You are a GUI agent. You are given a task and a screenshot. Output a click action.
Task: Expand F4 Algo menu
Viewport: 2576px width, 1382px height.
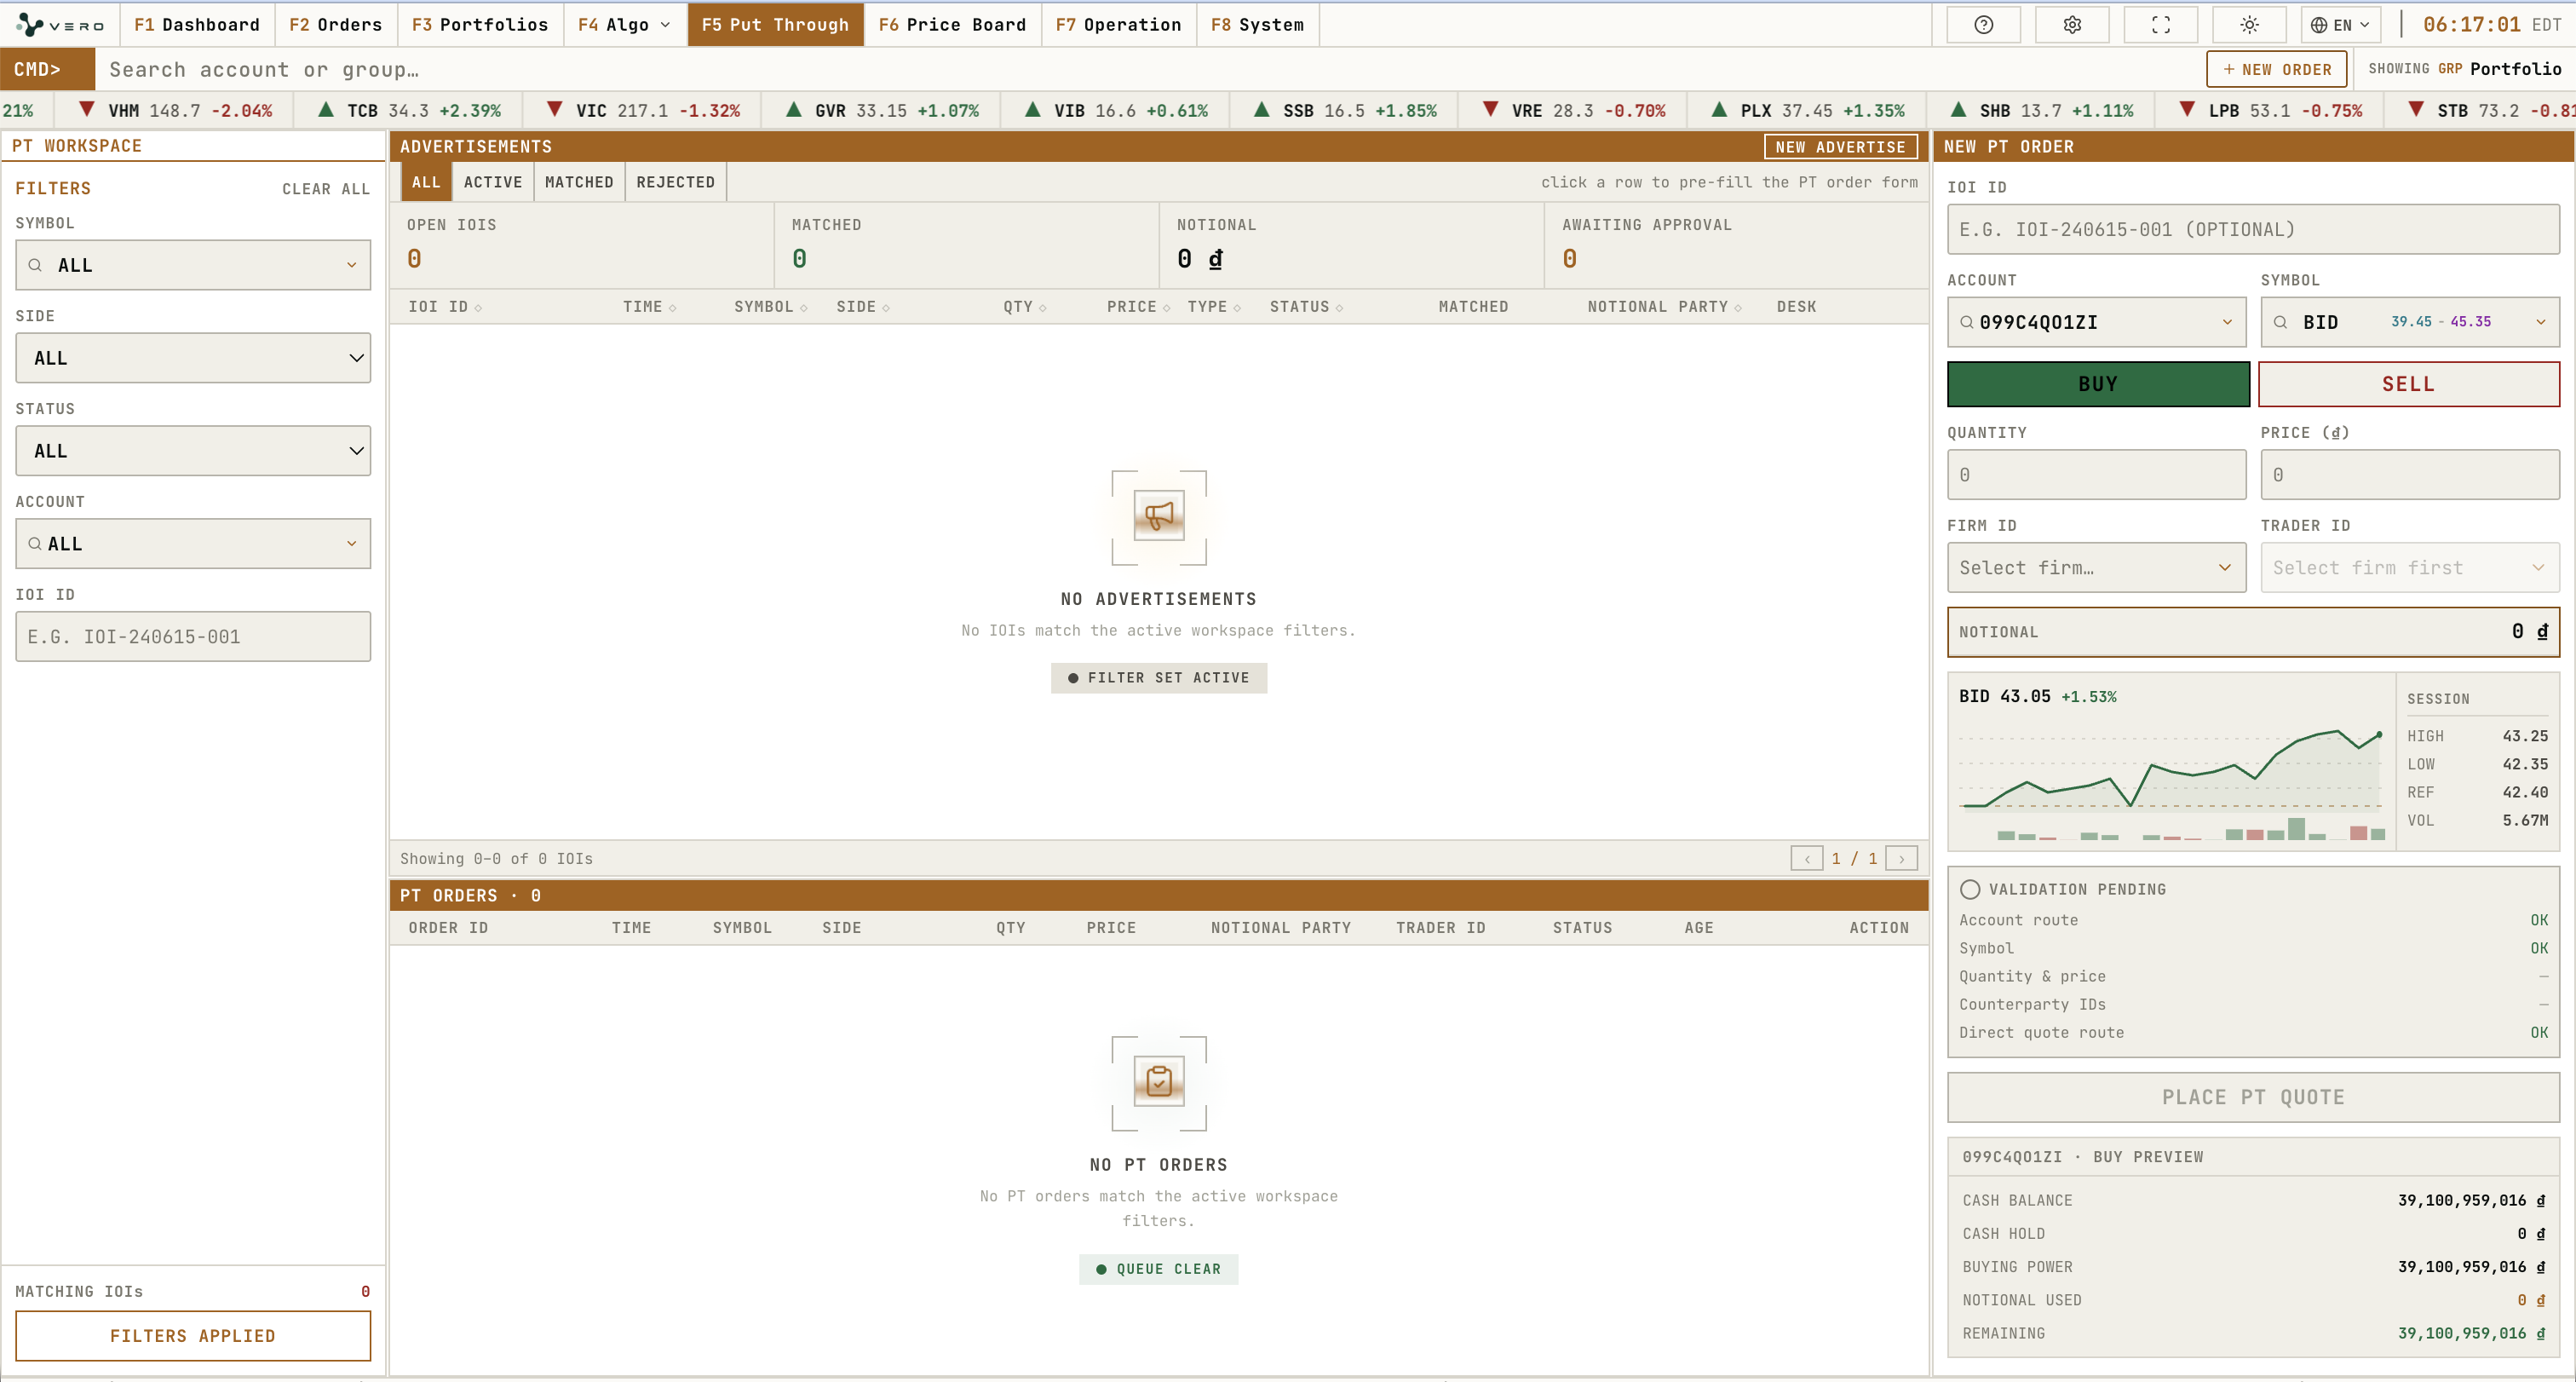(x=624, y=25)
